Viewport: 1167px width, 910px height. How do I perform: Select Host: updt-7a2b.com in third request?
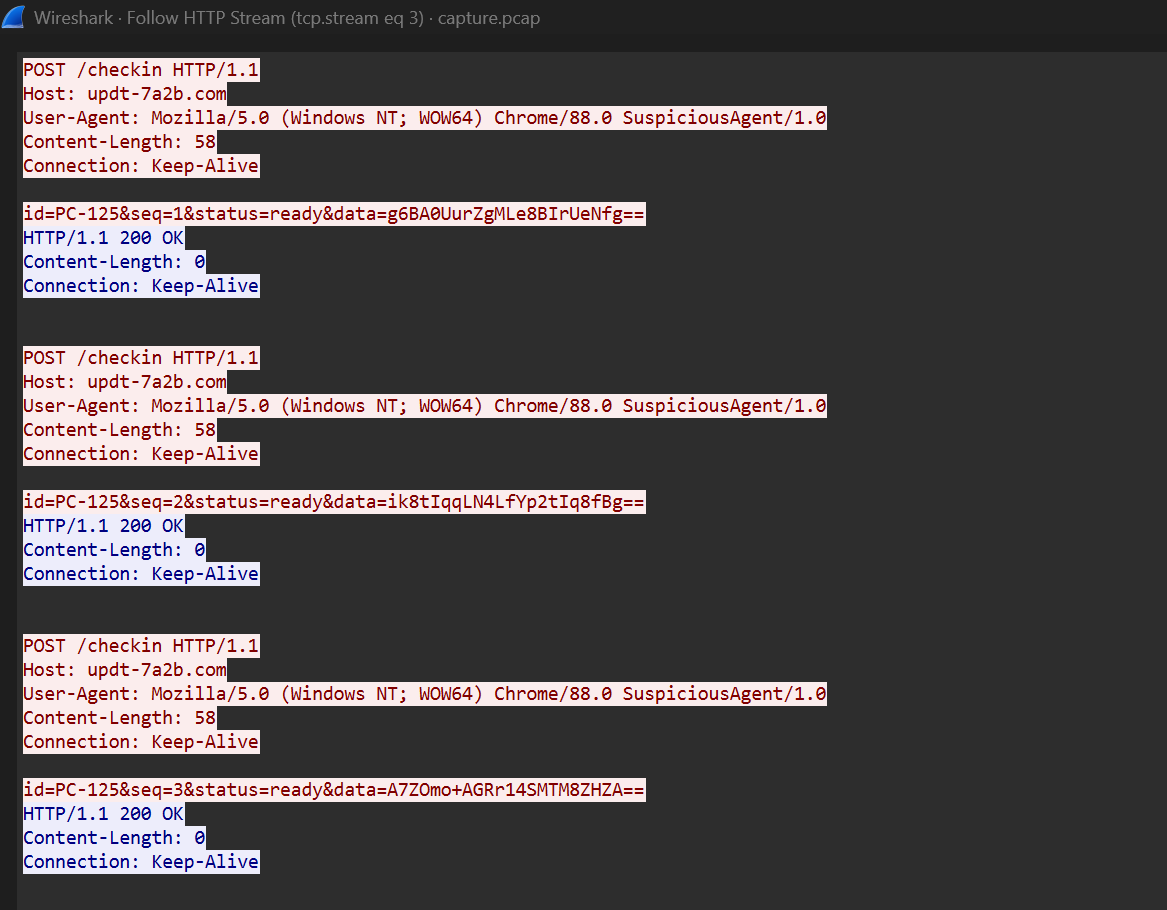125,670
